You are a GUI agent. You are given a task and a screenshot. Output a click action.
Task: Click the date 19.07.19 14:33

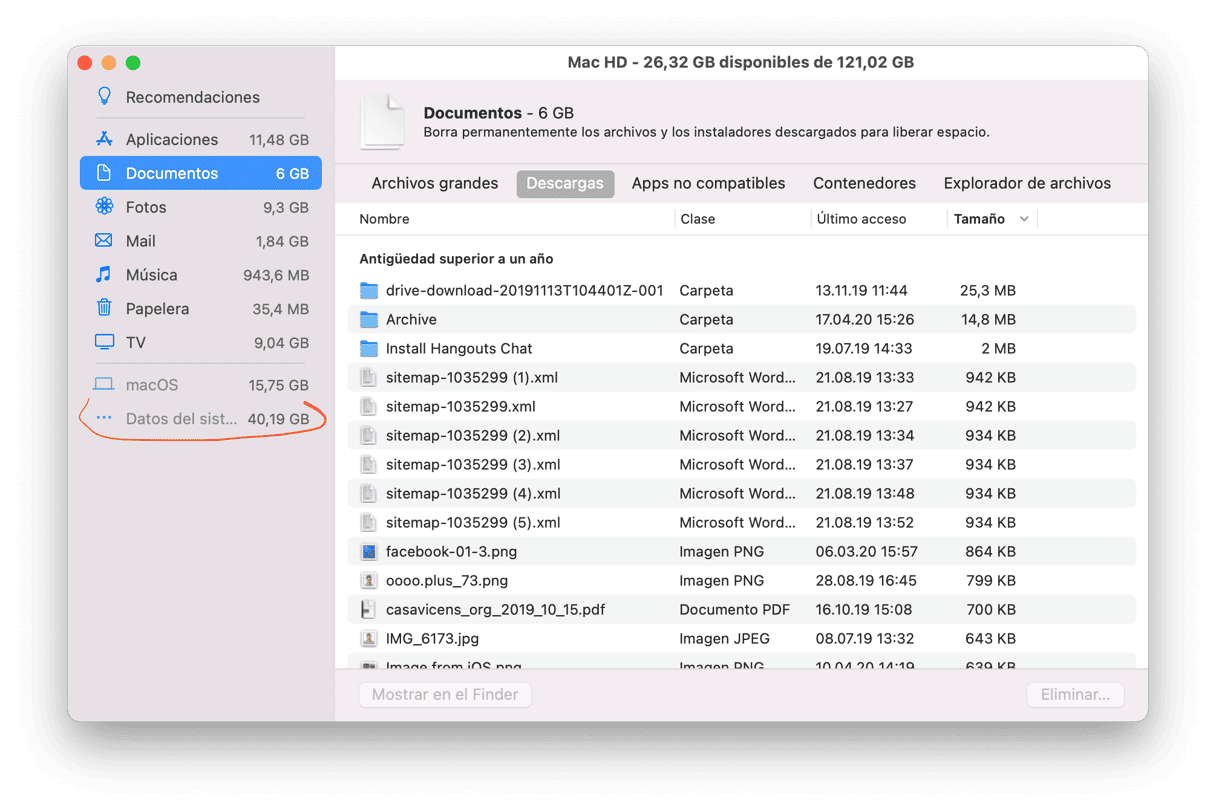coord(864,349)
